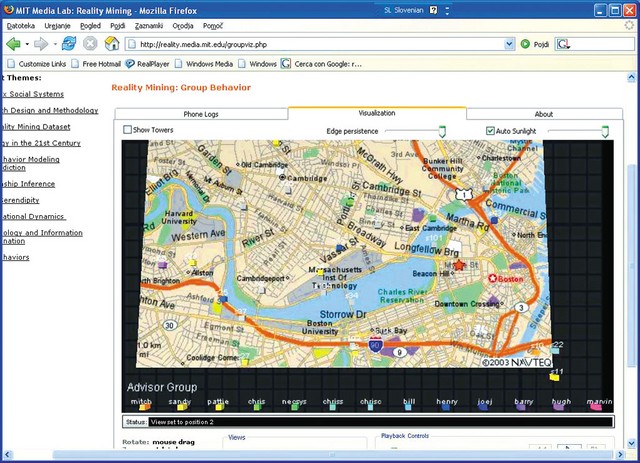Select chriss's teal cube marker
The width and height of the screenshot is (640, 463).
pyautogui.click(x=333, y=407)
